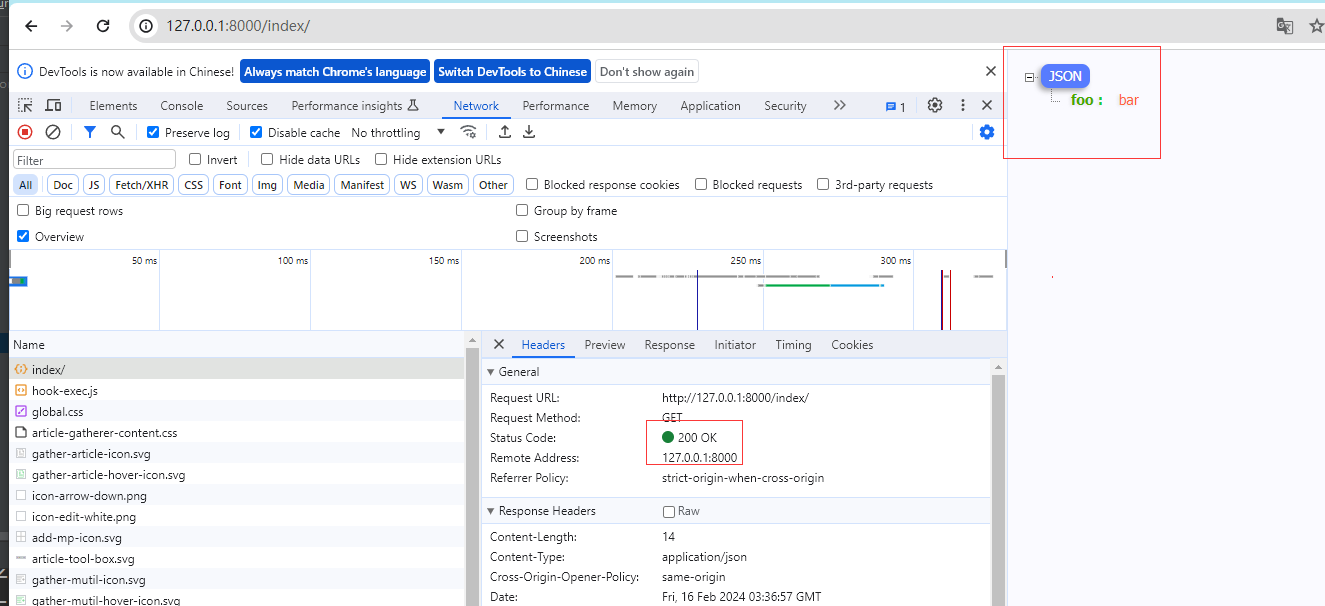
Task: Collapse the JSON tree node
Action: pyautogui.click(x=1030, y=77)
